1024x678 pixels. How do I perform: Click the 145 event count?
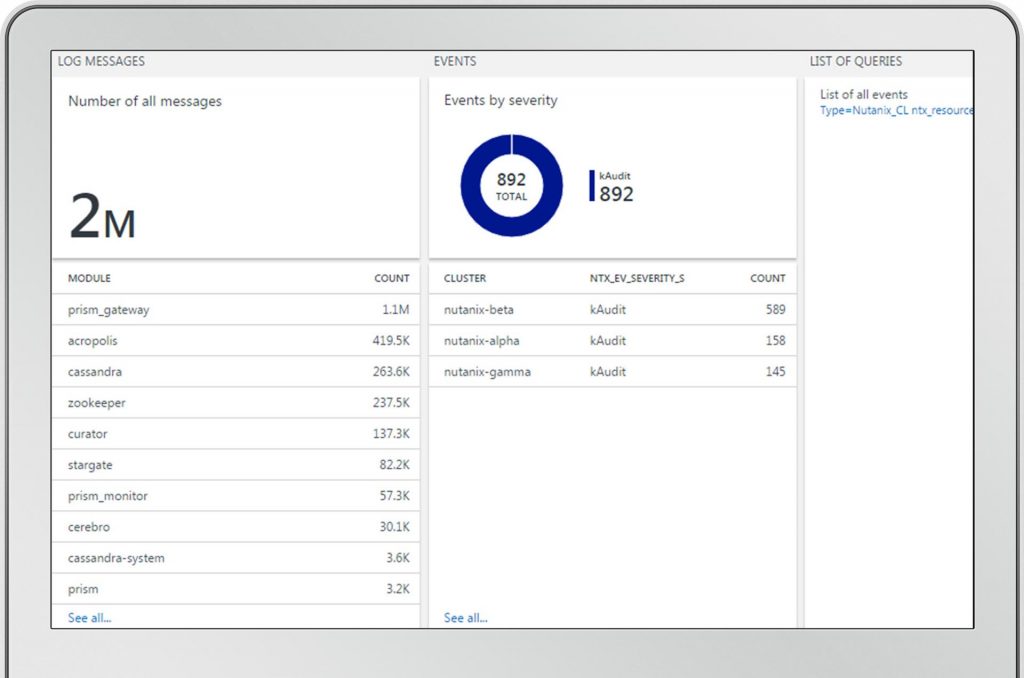[776, 372]
